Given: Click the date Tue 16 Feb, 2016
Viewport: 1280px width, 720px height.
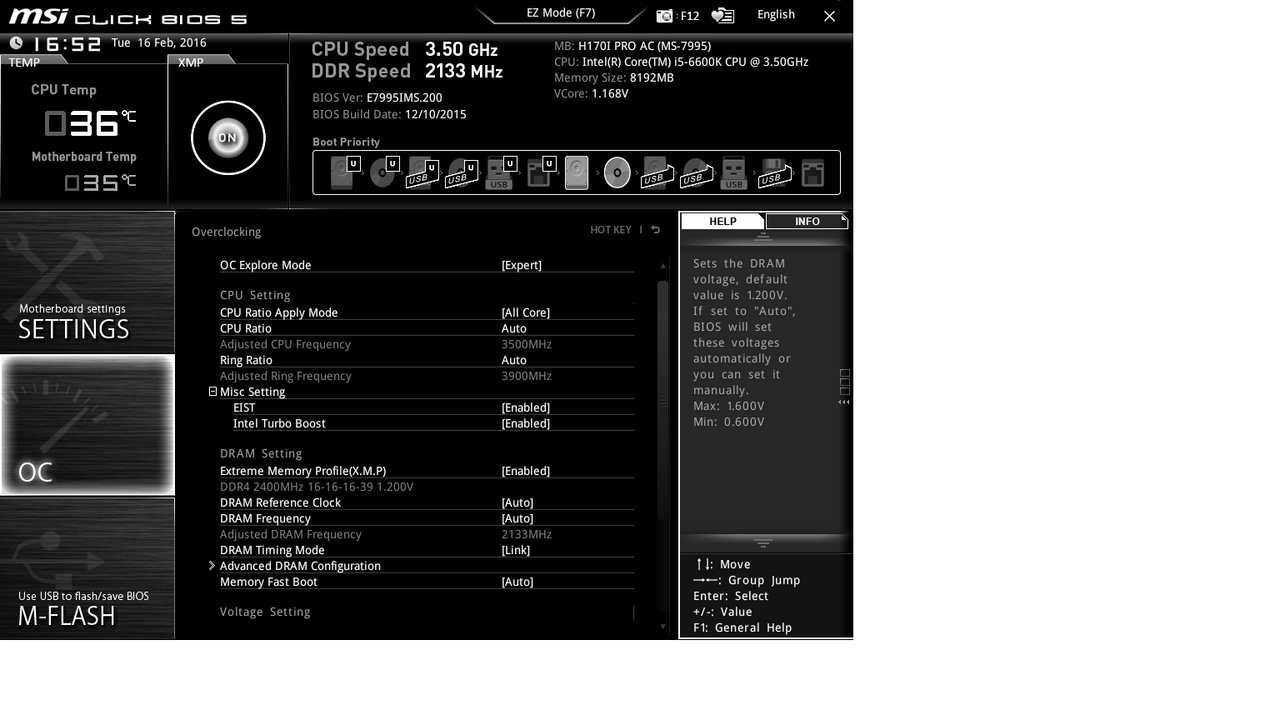Looking at the screenshot, I should pyautogui.click(x=159, y=43).
